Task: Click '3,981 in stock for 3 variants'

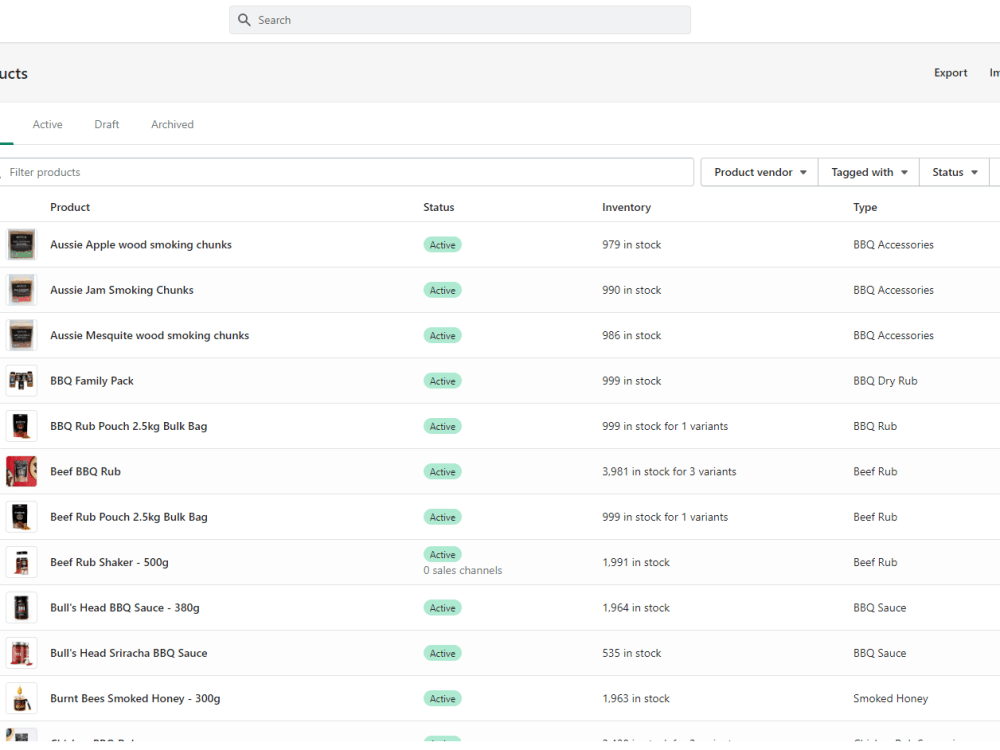Action: tap(669, 471)
